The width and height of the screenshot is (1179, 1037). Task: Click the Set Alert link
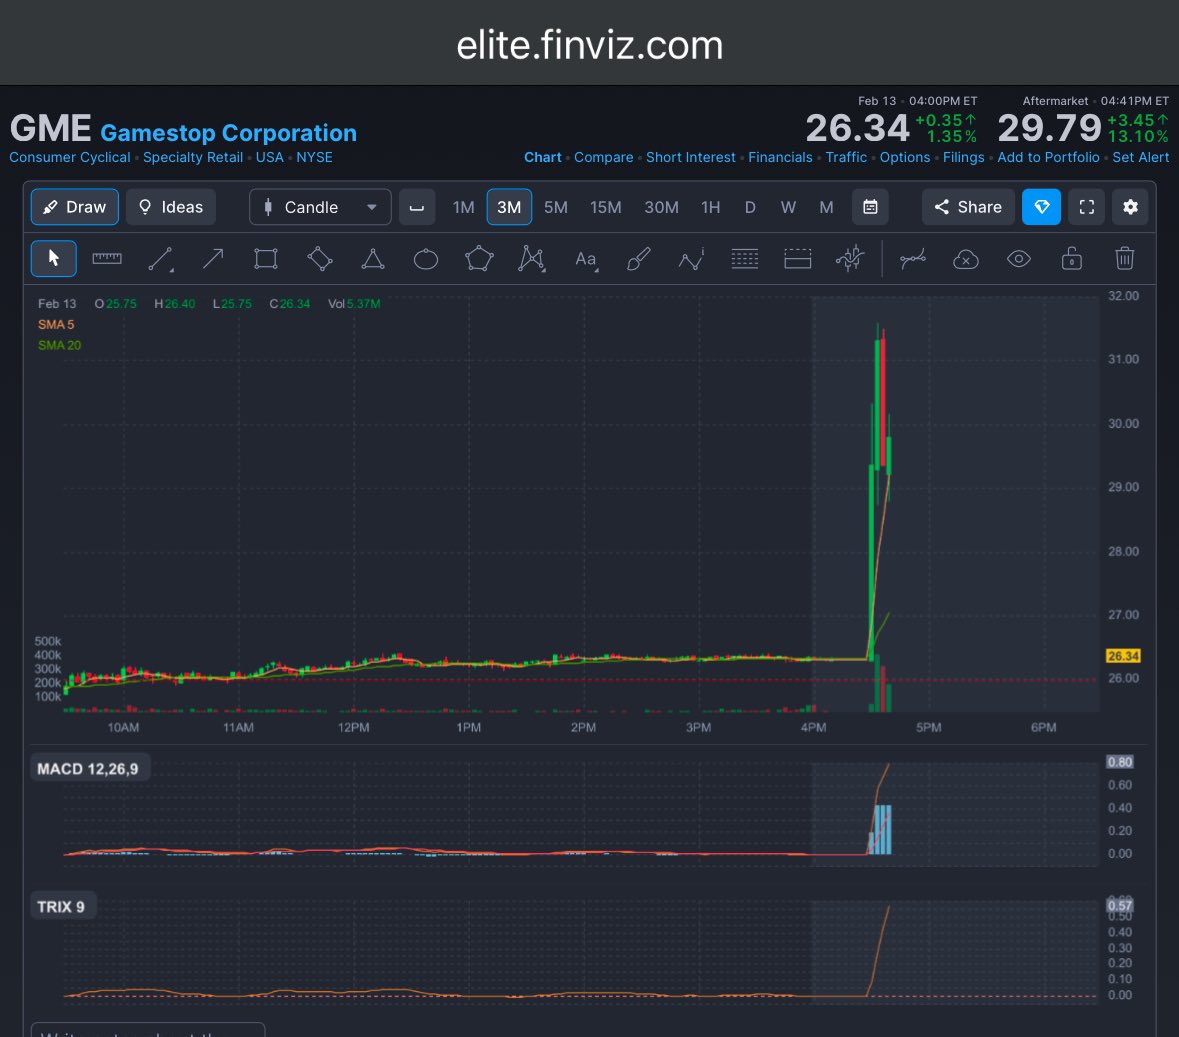coord(1141,157)
